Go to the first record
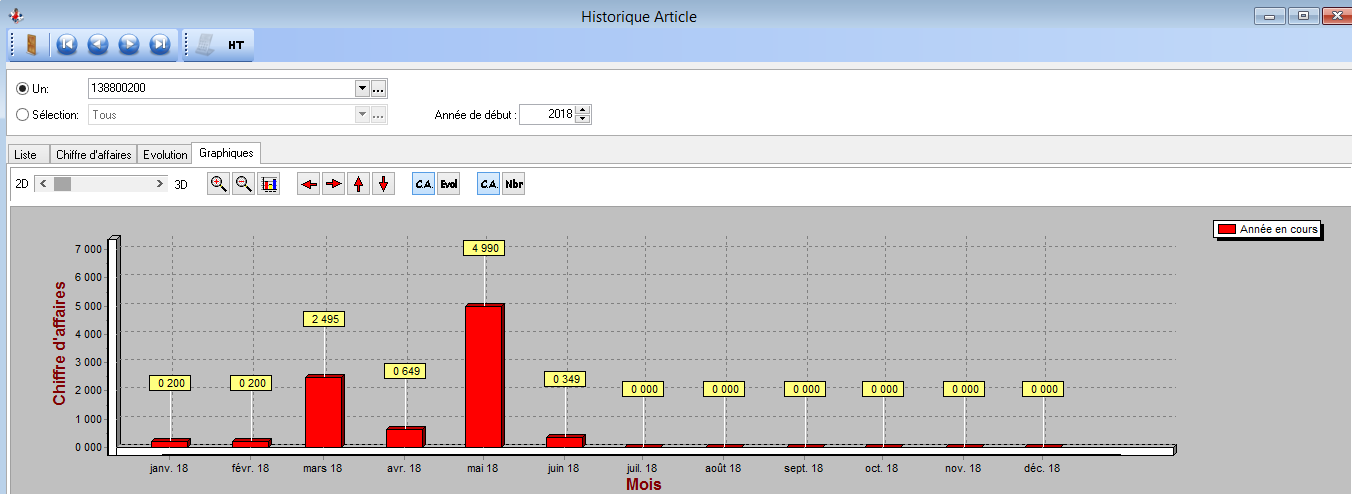Viewport: 1352px width, 494px height. pyautogui.click(x=66, y=44)
